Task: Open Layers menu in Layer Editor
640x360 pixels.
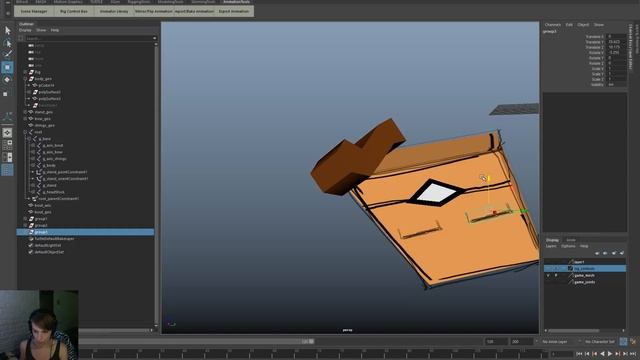Action: (x=551, y=246)
